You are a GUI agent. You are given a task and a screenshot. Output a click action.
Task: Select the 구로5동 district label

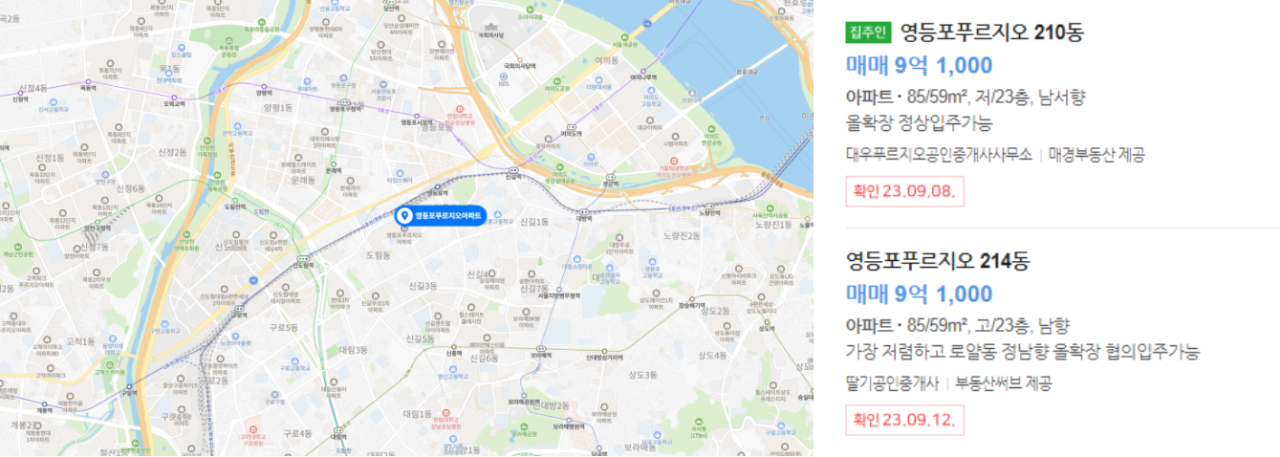[x=283, y=328]
